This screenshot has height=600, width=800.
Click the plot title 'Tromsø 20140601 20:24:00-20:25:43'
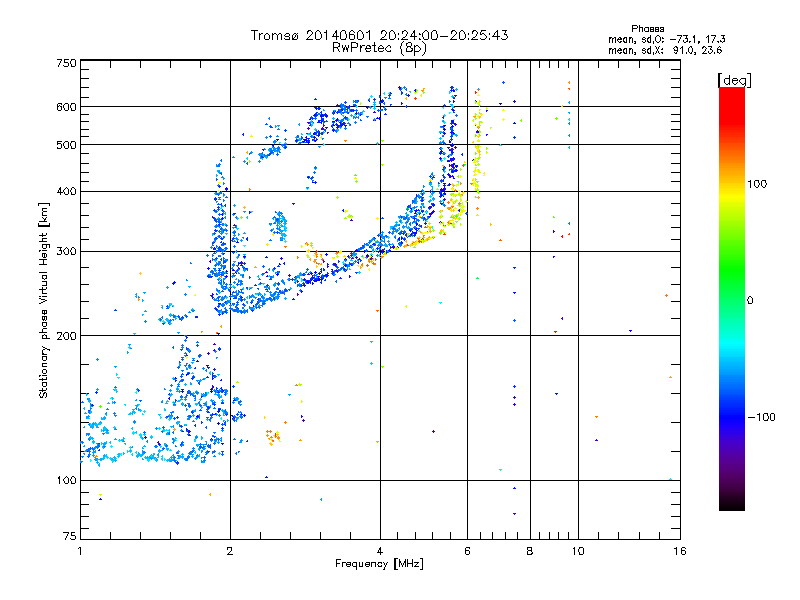(379, 35)
